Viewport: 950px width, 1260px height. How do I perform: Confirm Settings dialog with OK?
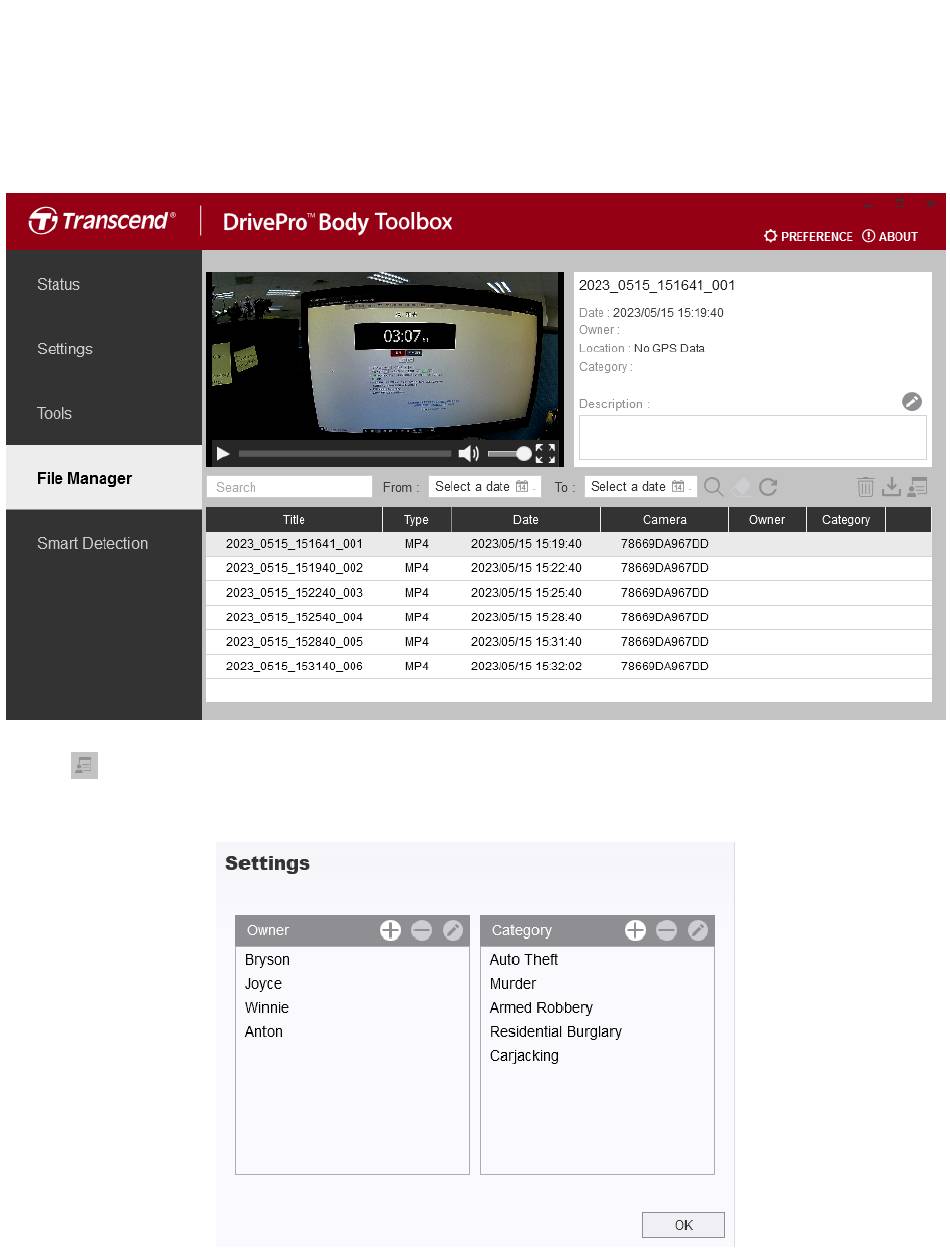683,1225
